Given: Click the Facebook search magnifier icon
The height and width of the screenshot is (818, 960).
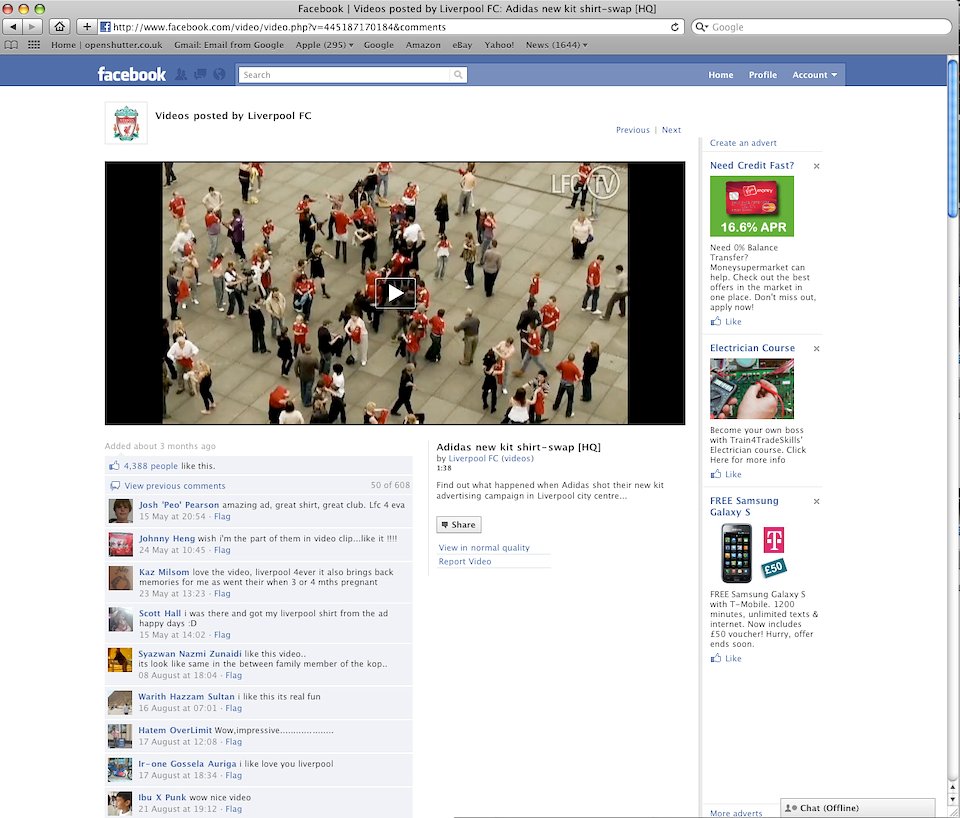Looking at the screenshot, I should point(458,75).
